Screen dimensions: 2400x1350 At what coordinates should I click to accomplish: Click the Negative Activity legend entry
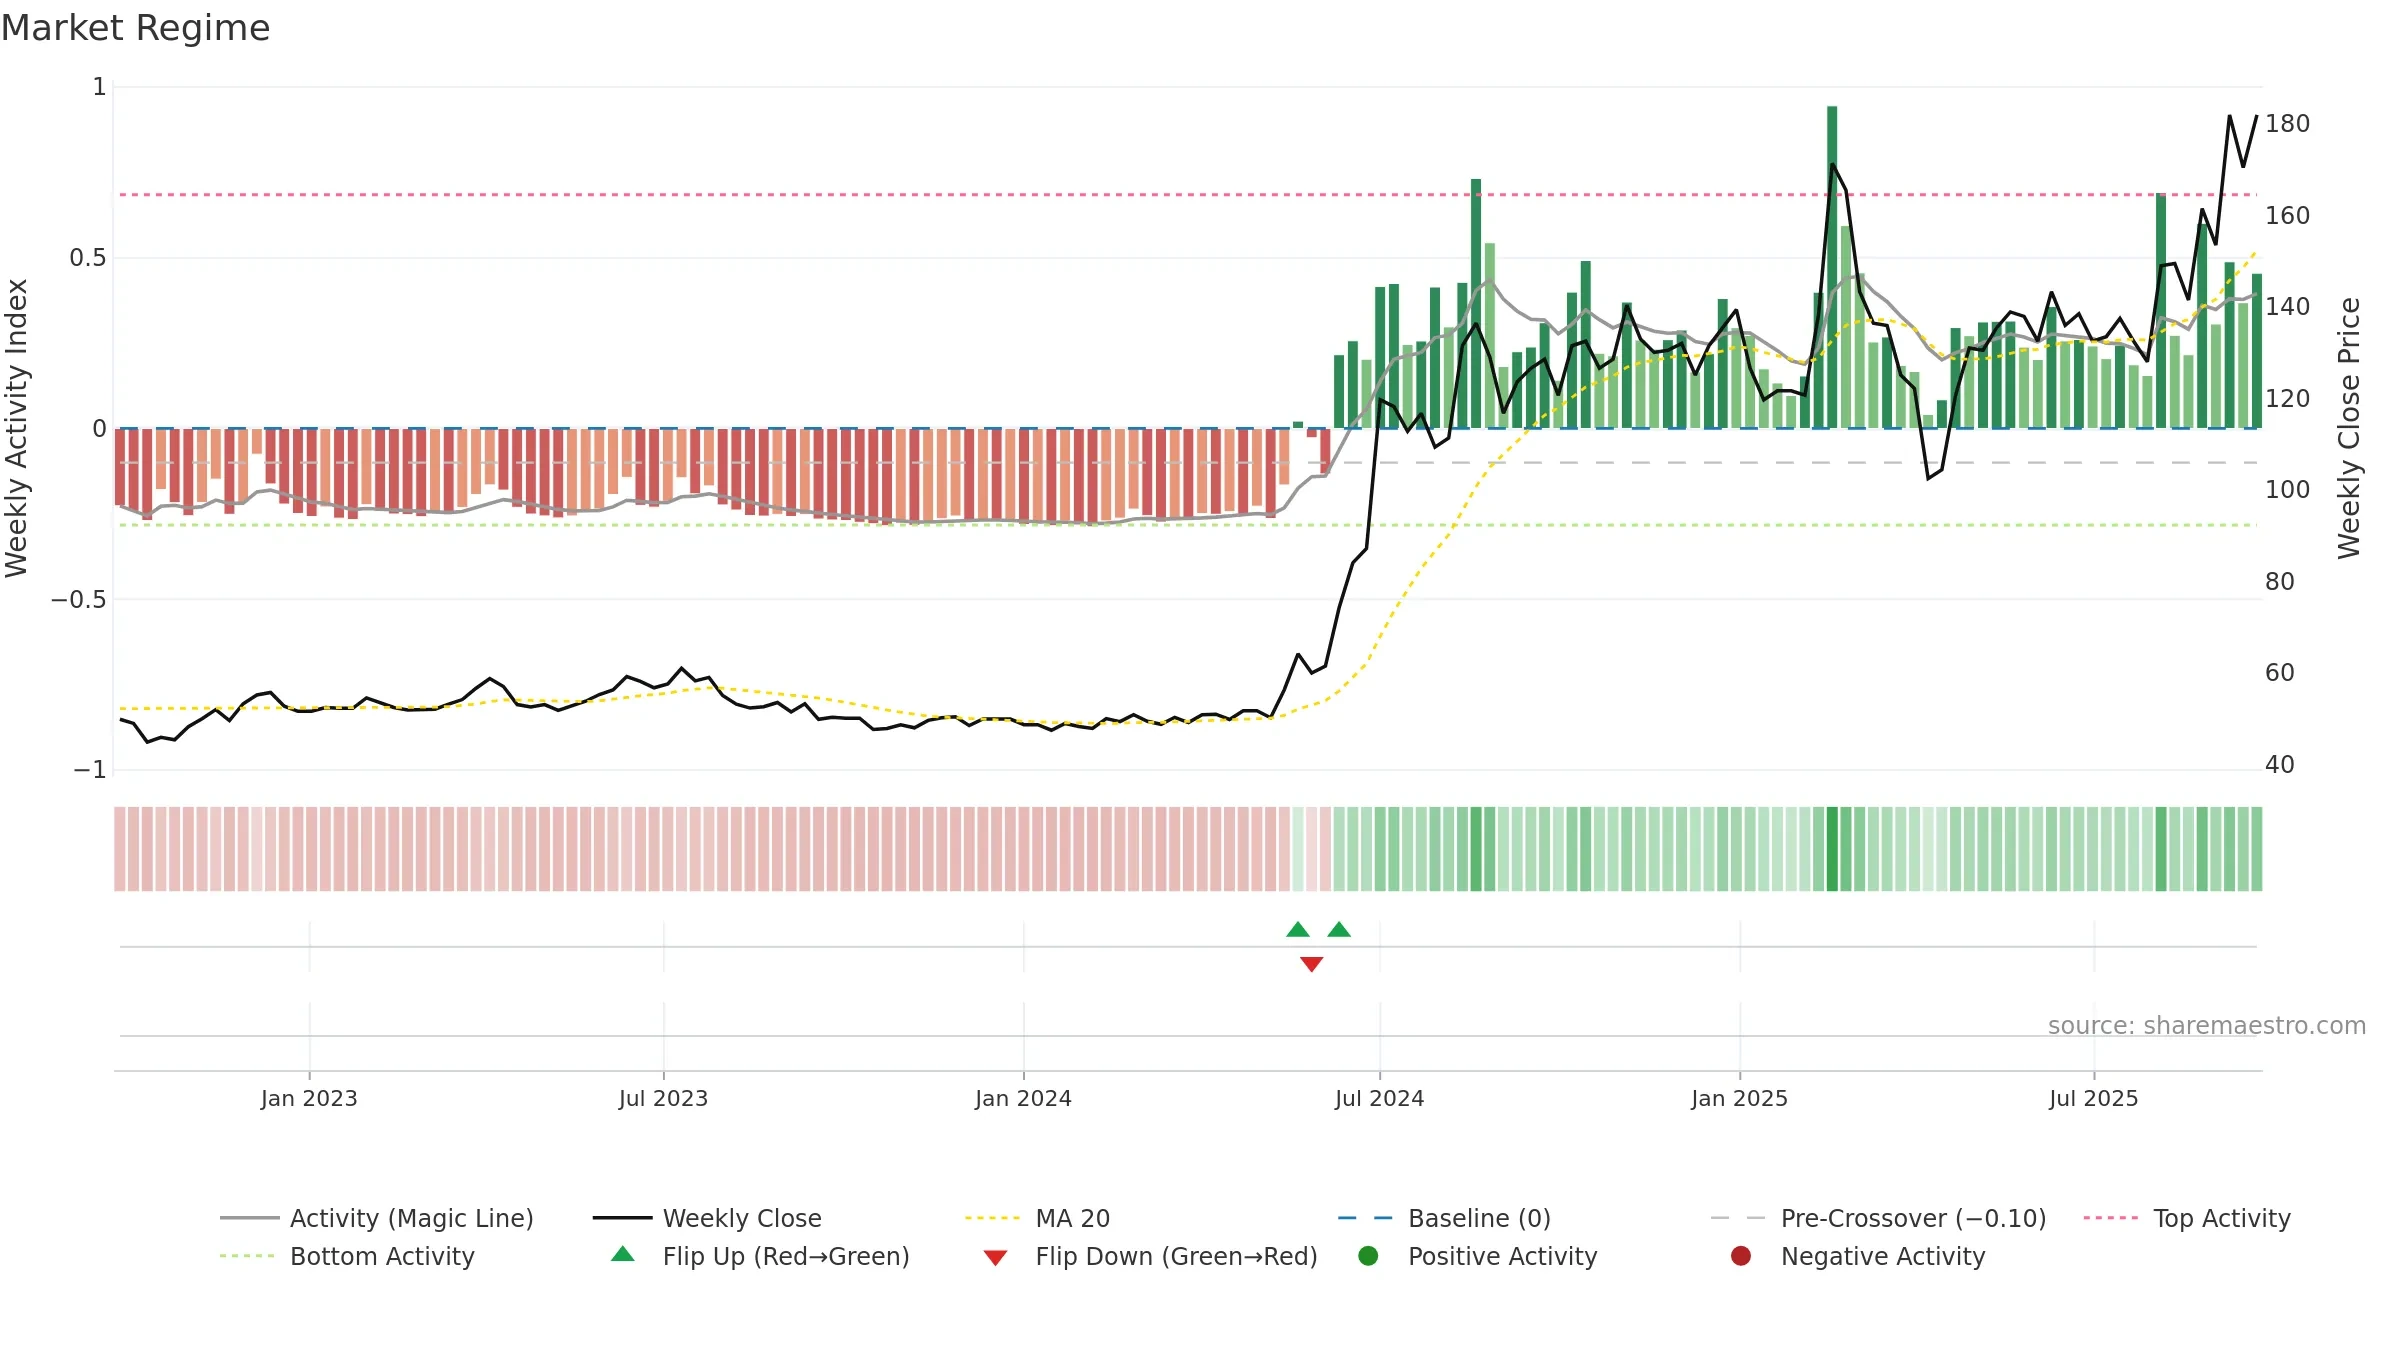[x=1857, y=1256]
